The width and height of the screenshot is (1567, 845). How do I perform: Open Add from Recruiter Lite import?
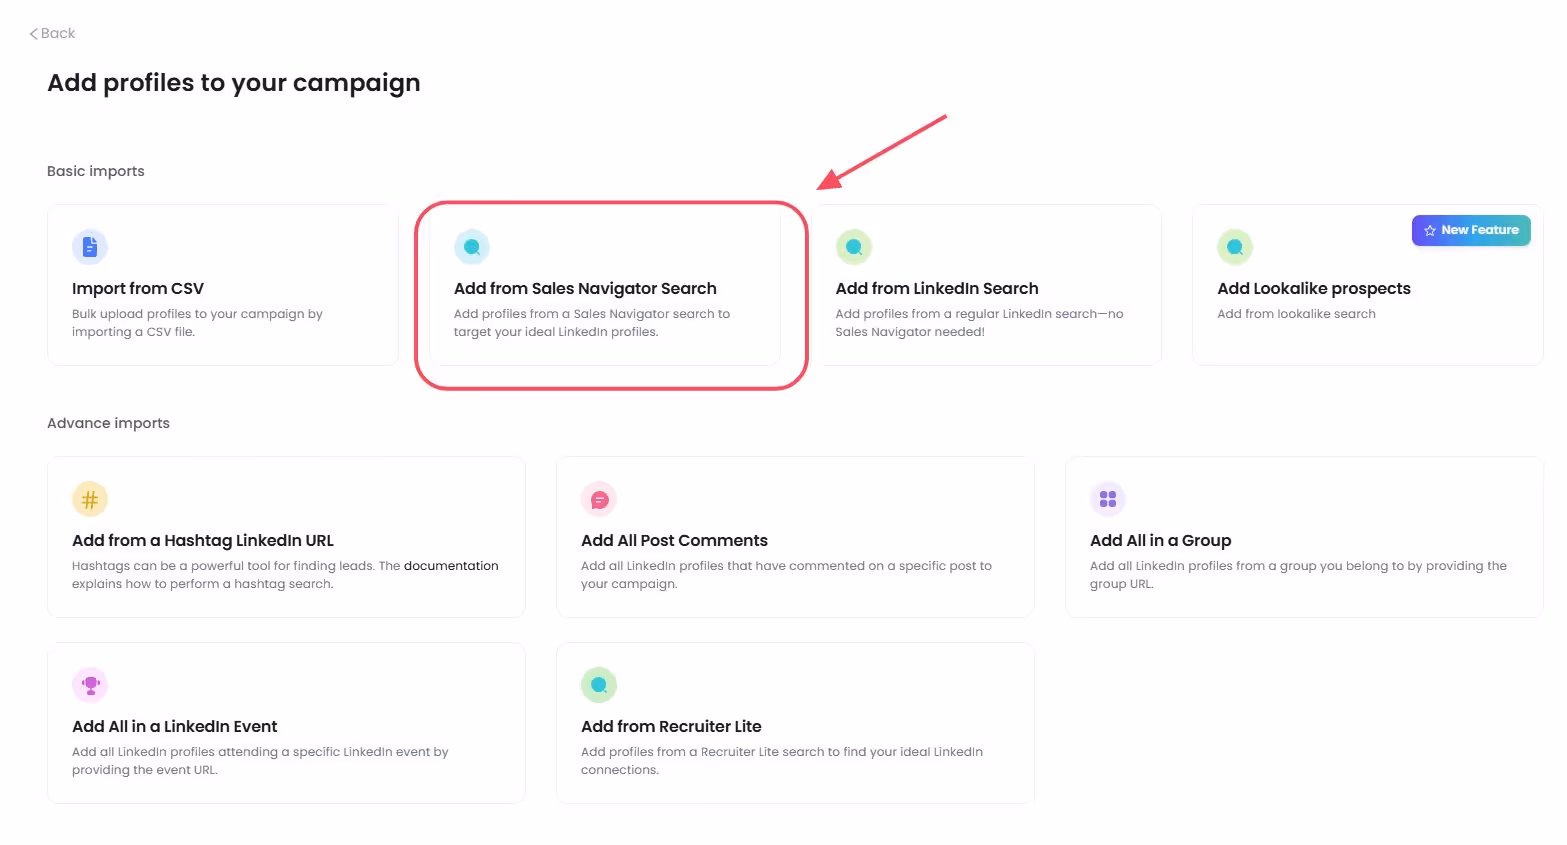pyautogui.click(x=794, y=723)
